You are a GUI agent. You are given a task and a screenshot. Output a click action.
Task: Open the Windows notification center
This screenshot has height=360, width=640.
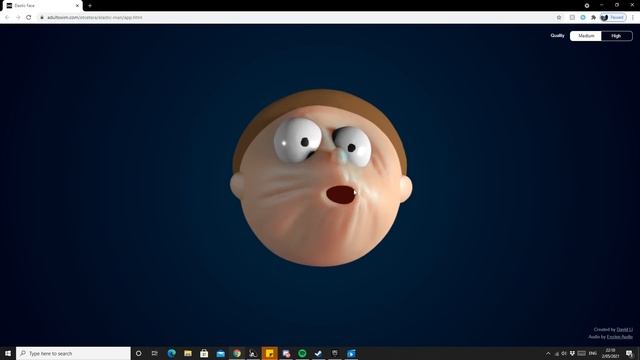pos(629,353)
